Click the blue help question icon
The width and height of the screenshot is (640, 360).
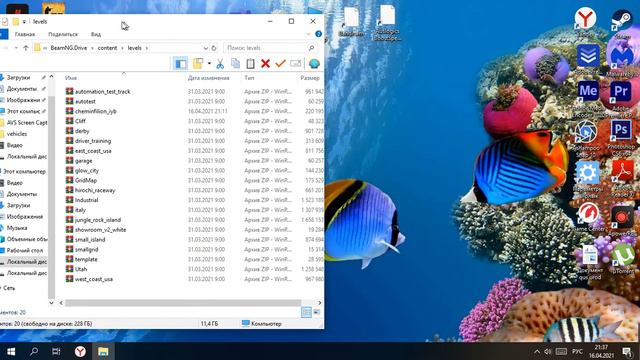[318, 34]
